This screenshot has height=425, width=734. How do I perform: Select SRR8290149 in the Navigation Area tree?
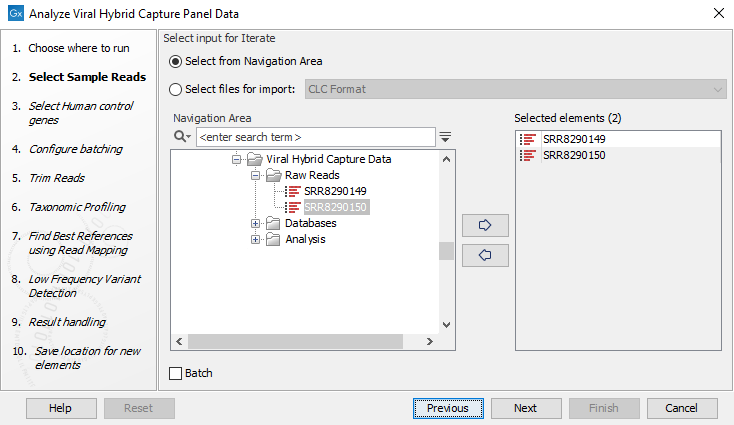335,191
